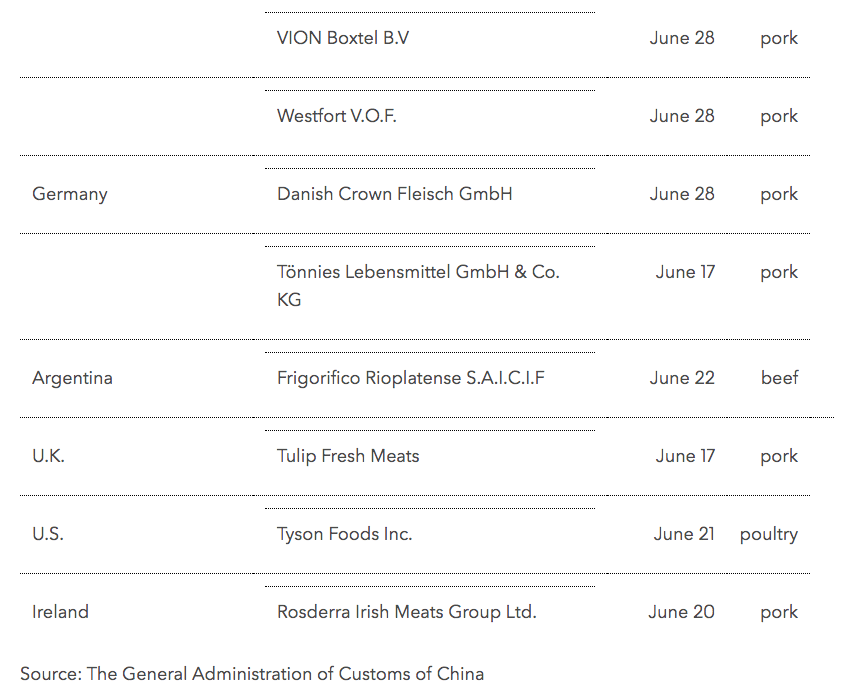Click the VION Boxtel B.V company name
The image size is (841, 696).
click(x=343, y=38)
